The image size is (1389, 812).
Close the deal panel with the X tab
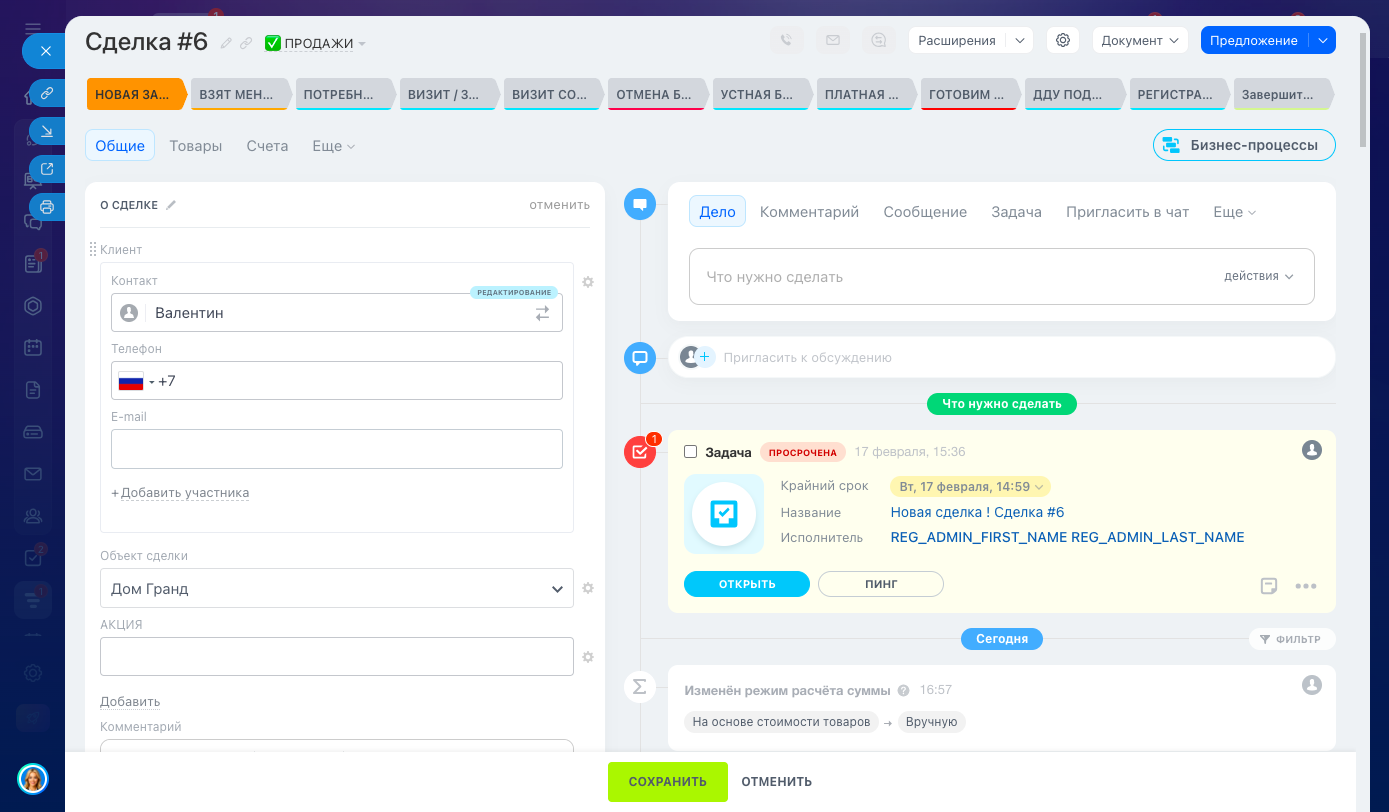(x=45, y=50)
